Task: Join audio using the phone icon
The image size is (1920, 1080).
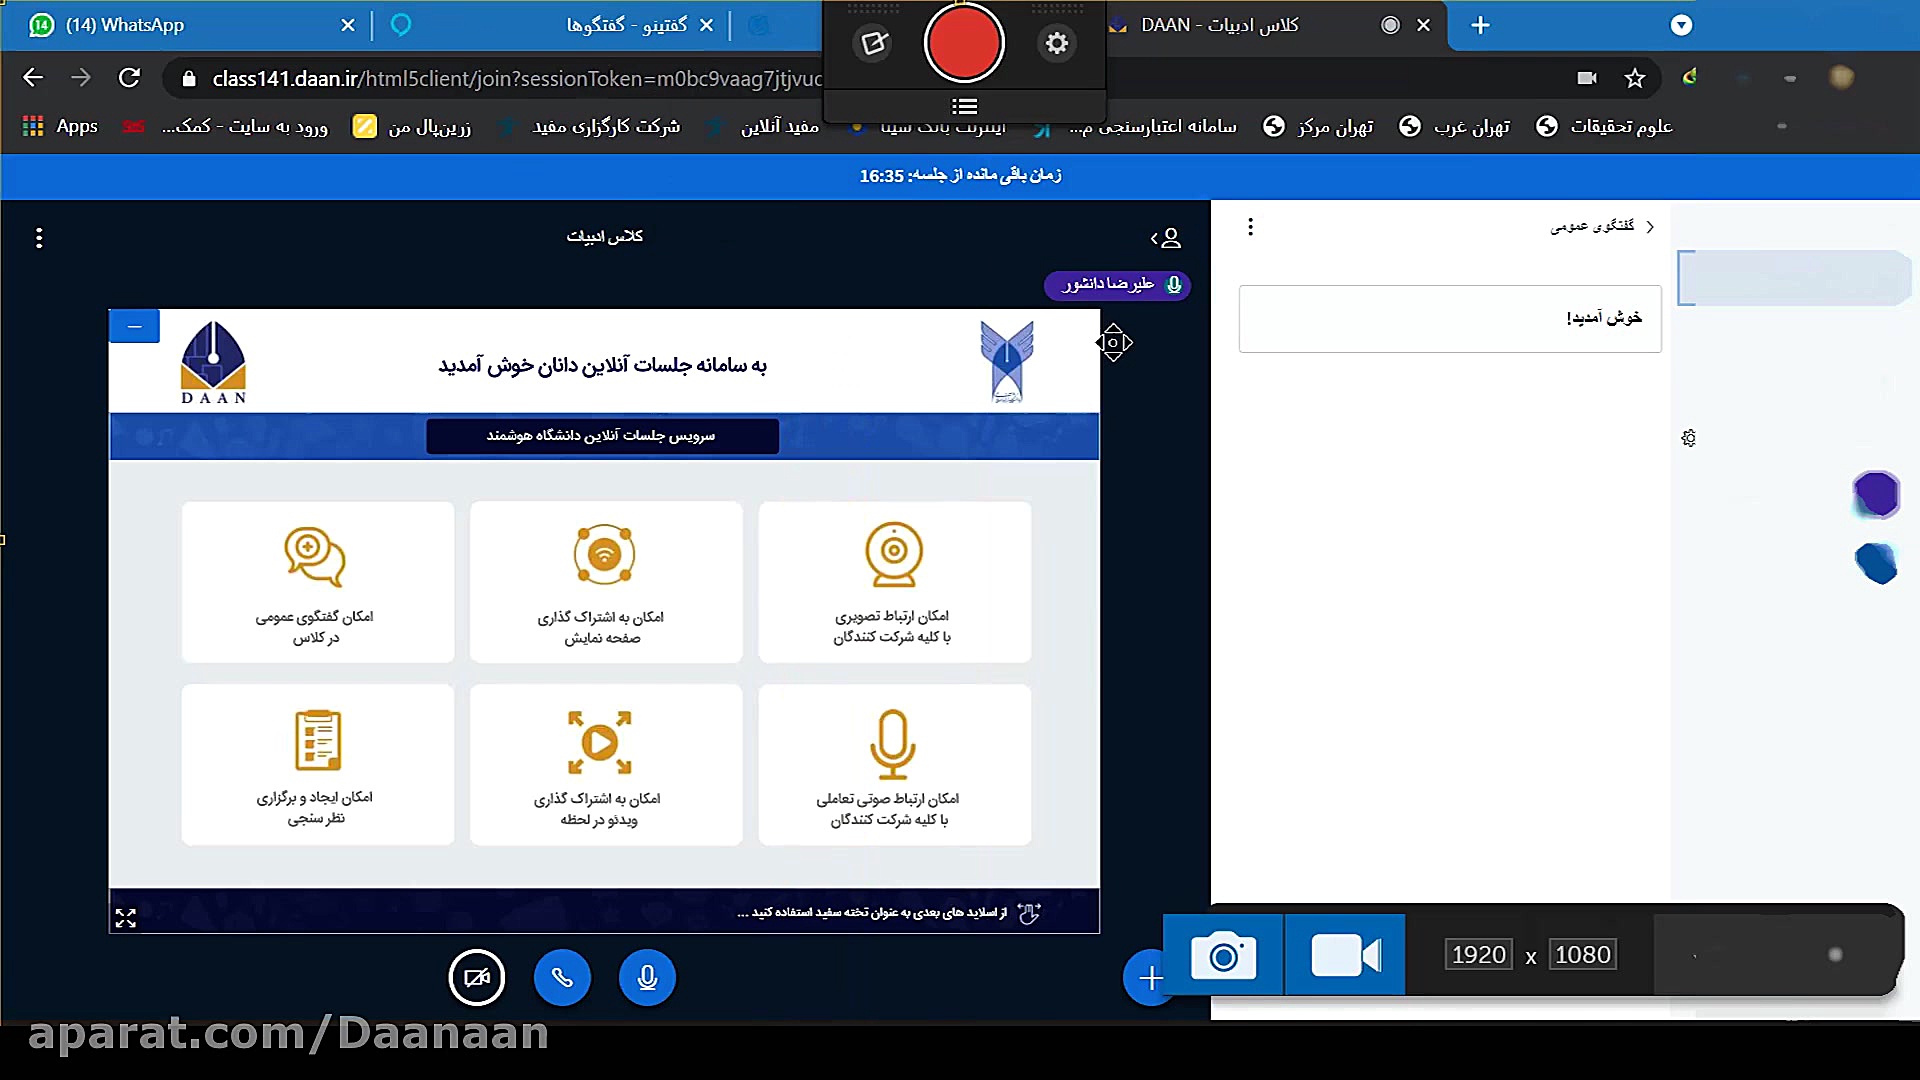Action: [x=562, y=978]
